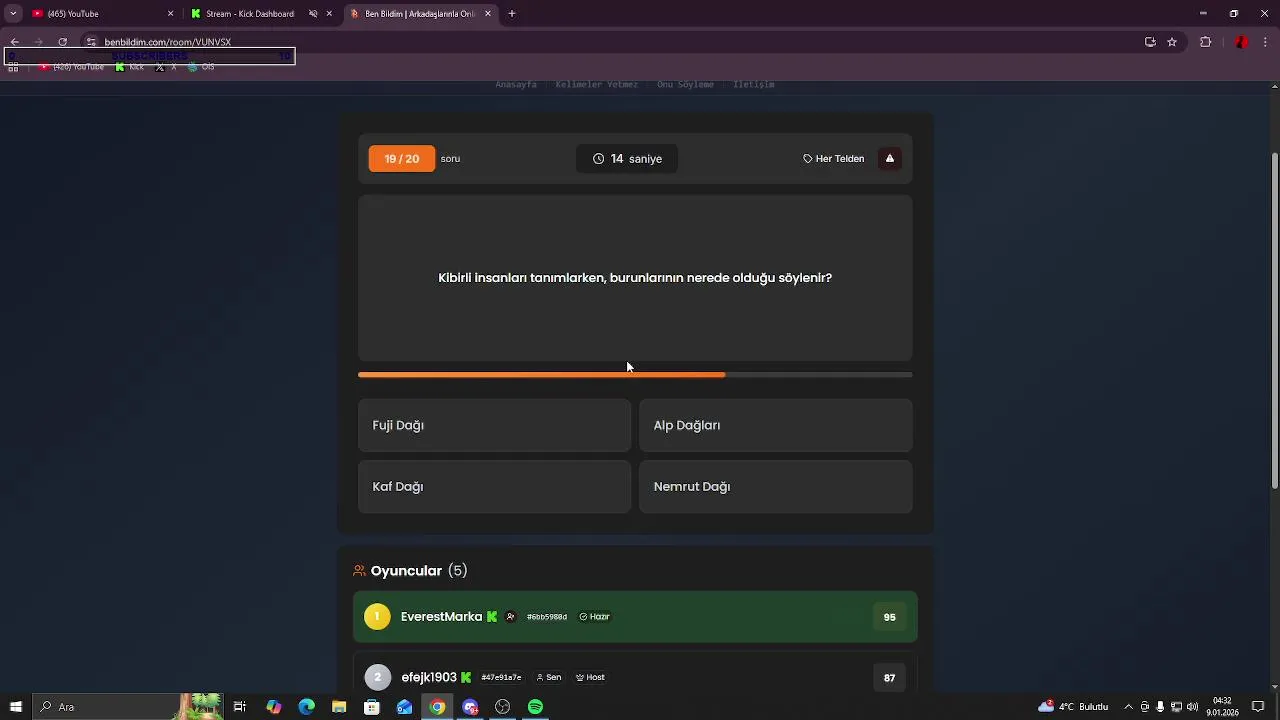Click the clock icon in the timer
This screenshot has width=1280, height=720.
click(598, 158)
